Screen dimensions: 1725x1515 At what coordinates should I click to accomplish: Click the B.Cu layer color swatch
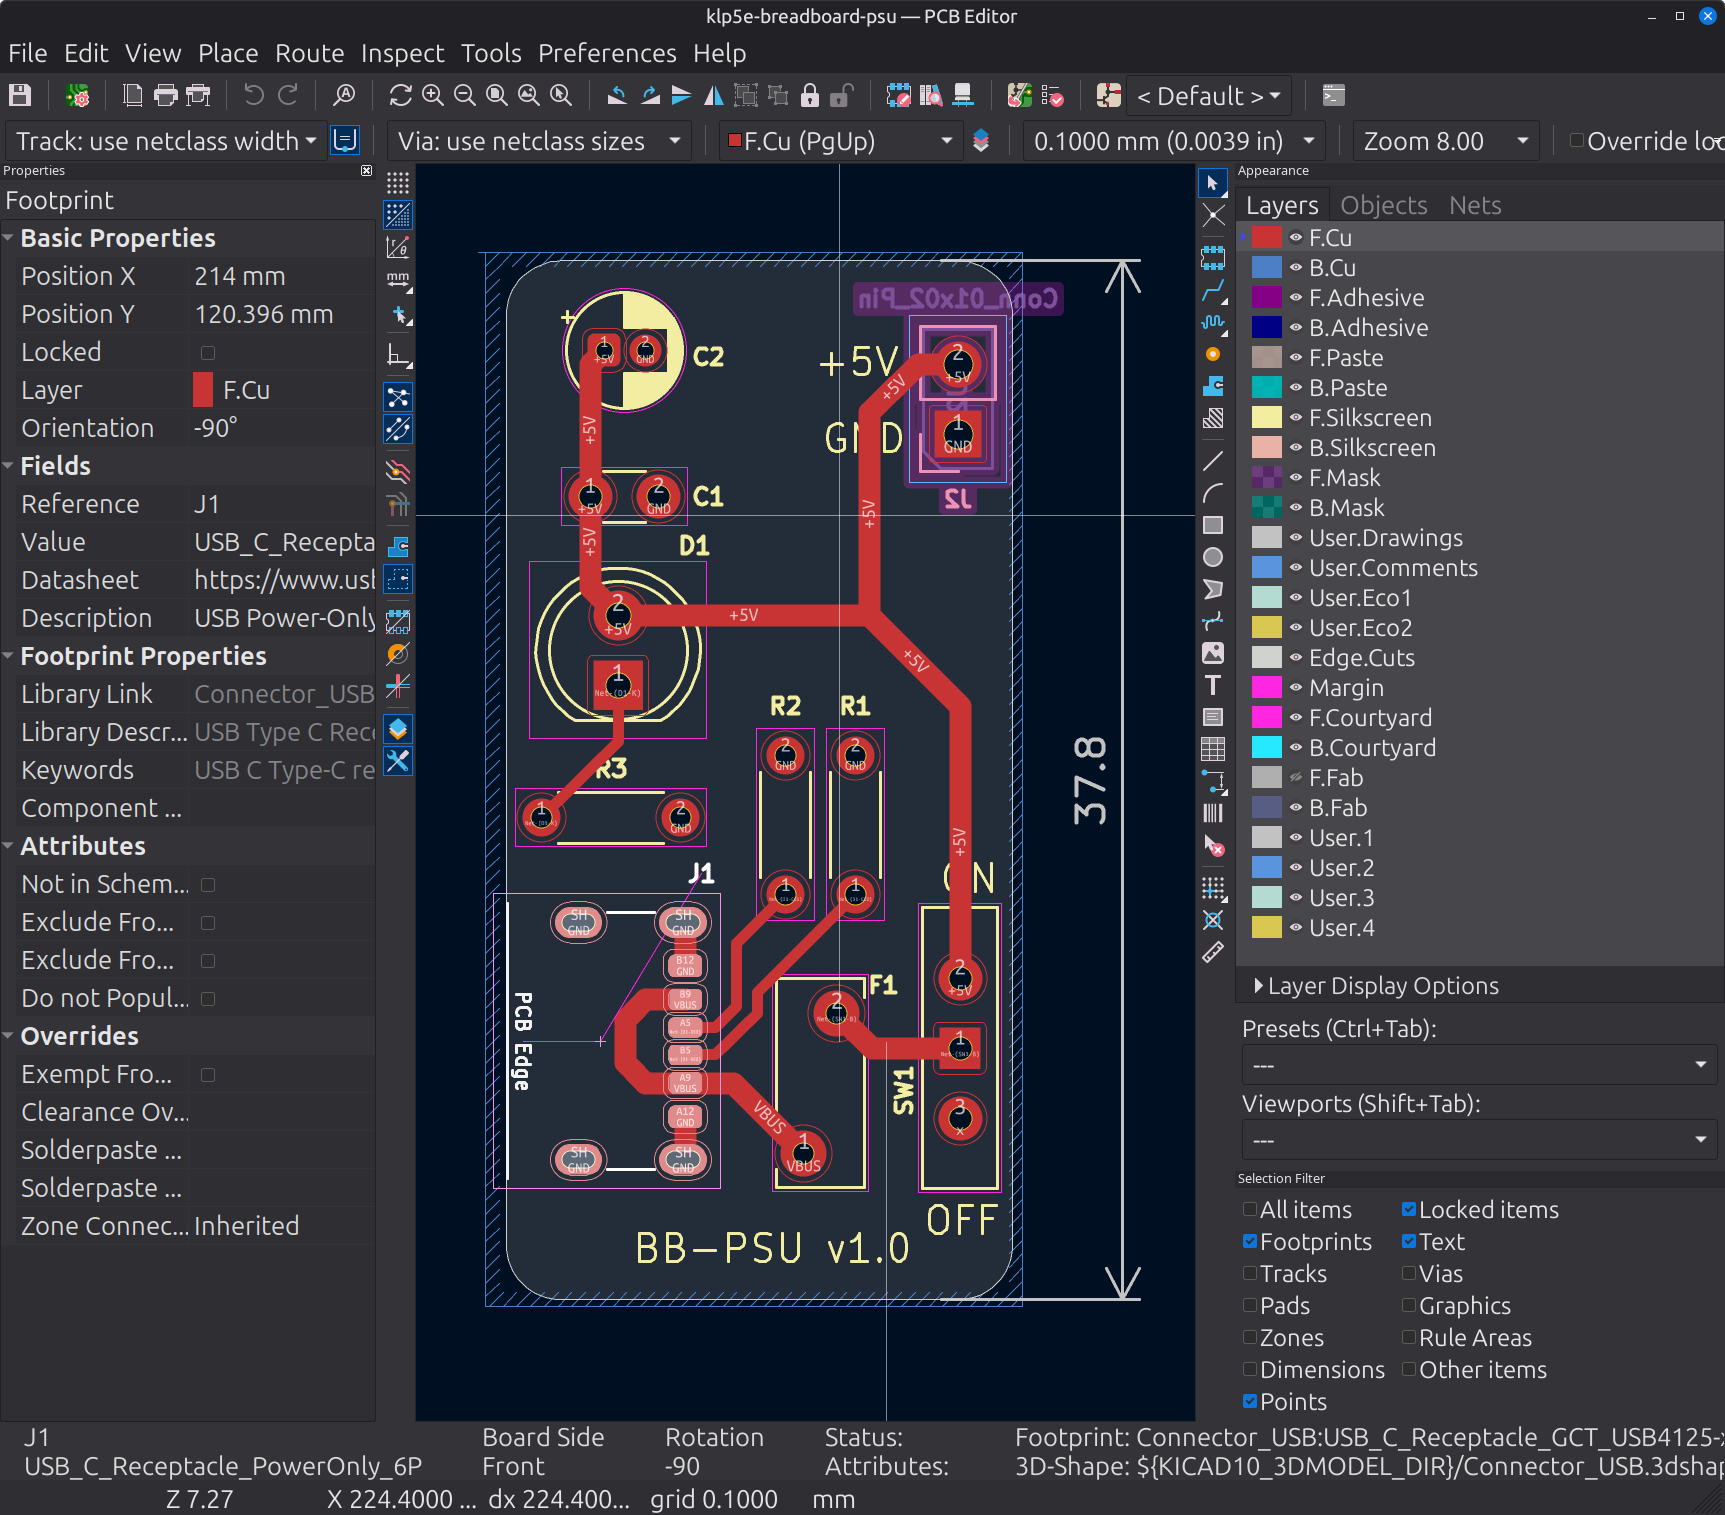(1267, 268)
